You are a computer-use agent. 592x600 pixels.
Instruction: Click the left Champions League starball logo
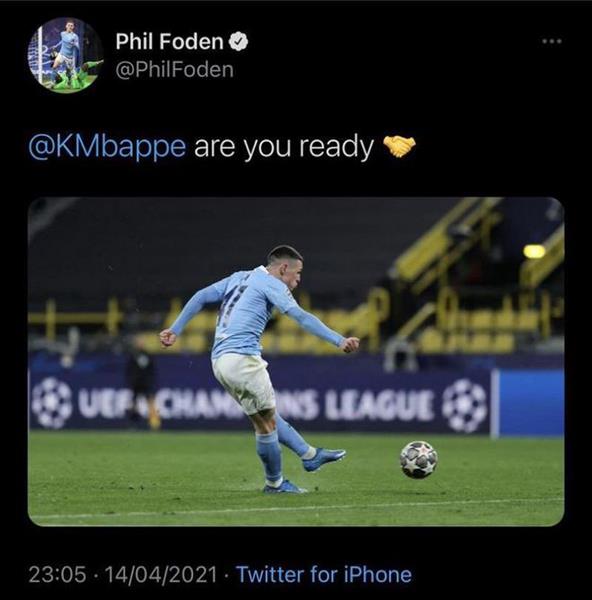(52, 403)
